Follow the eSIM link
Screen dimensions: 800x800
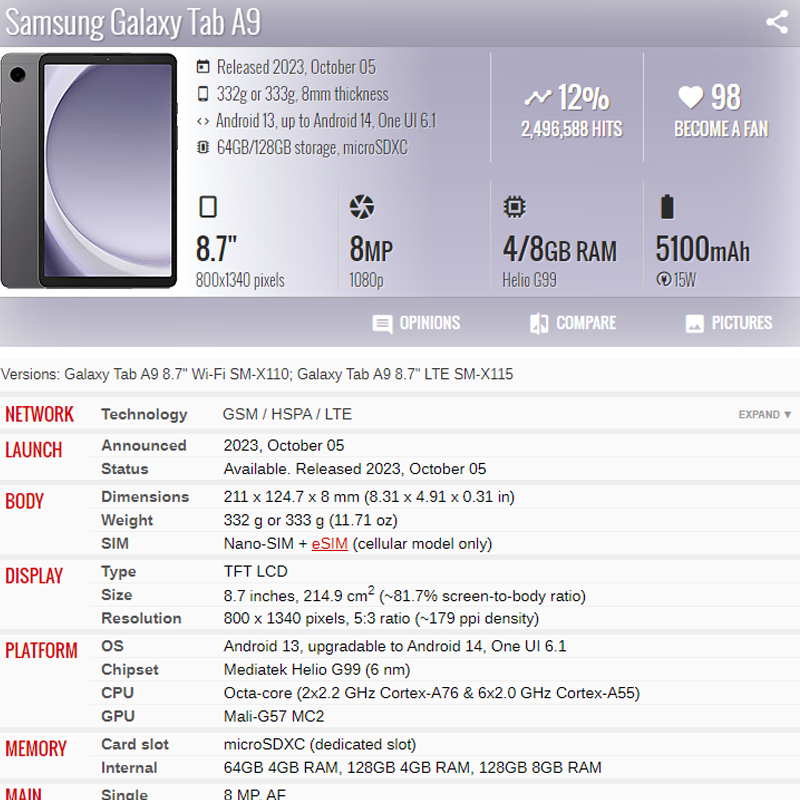pyautogui.click(x=330, y=544)
